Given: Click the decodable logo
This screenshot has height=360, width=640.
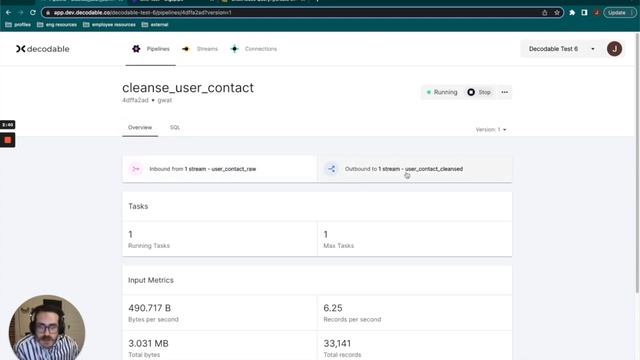Looking at the screenshot, I should 43,49.
